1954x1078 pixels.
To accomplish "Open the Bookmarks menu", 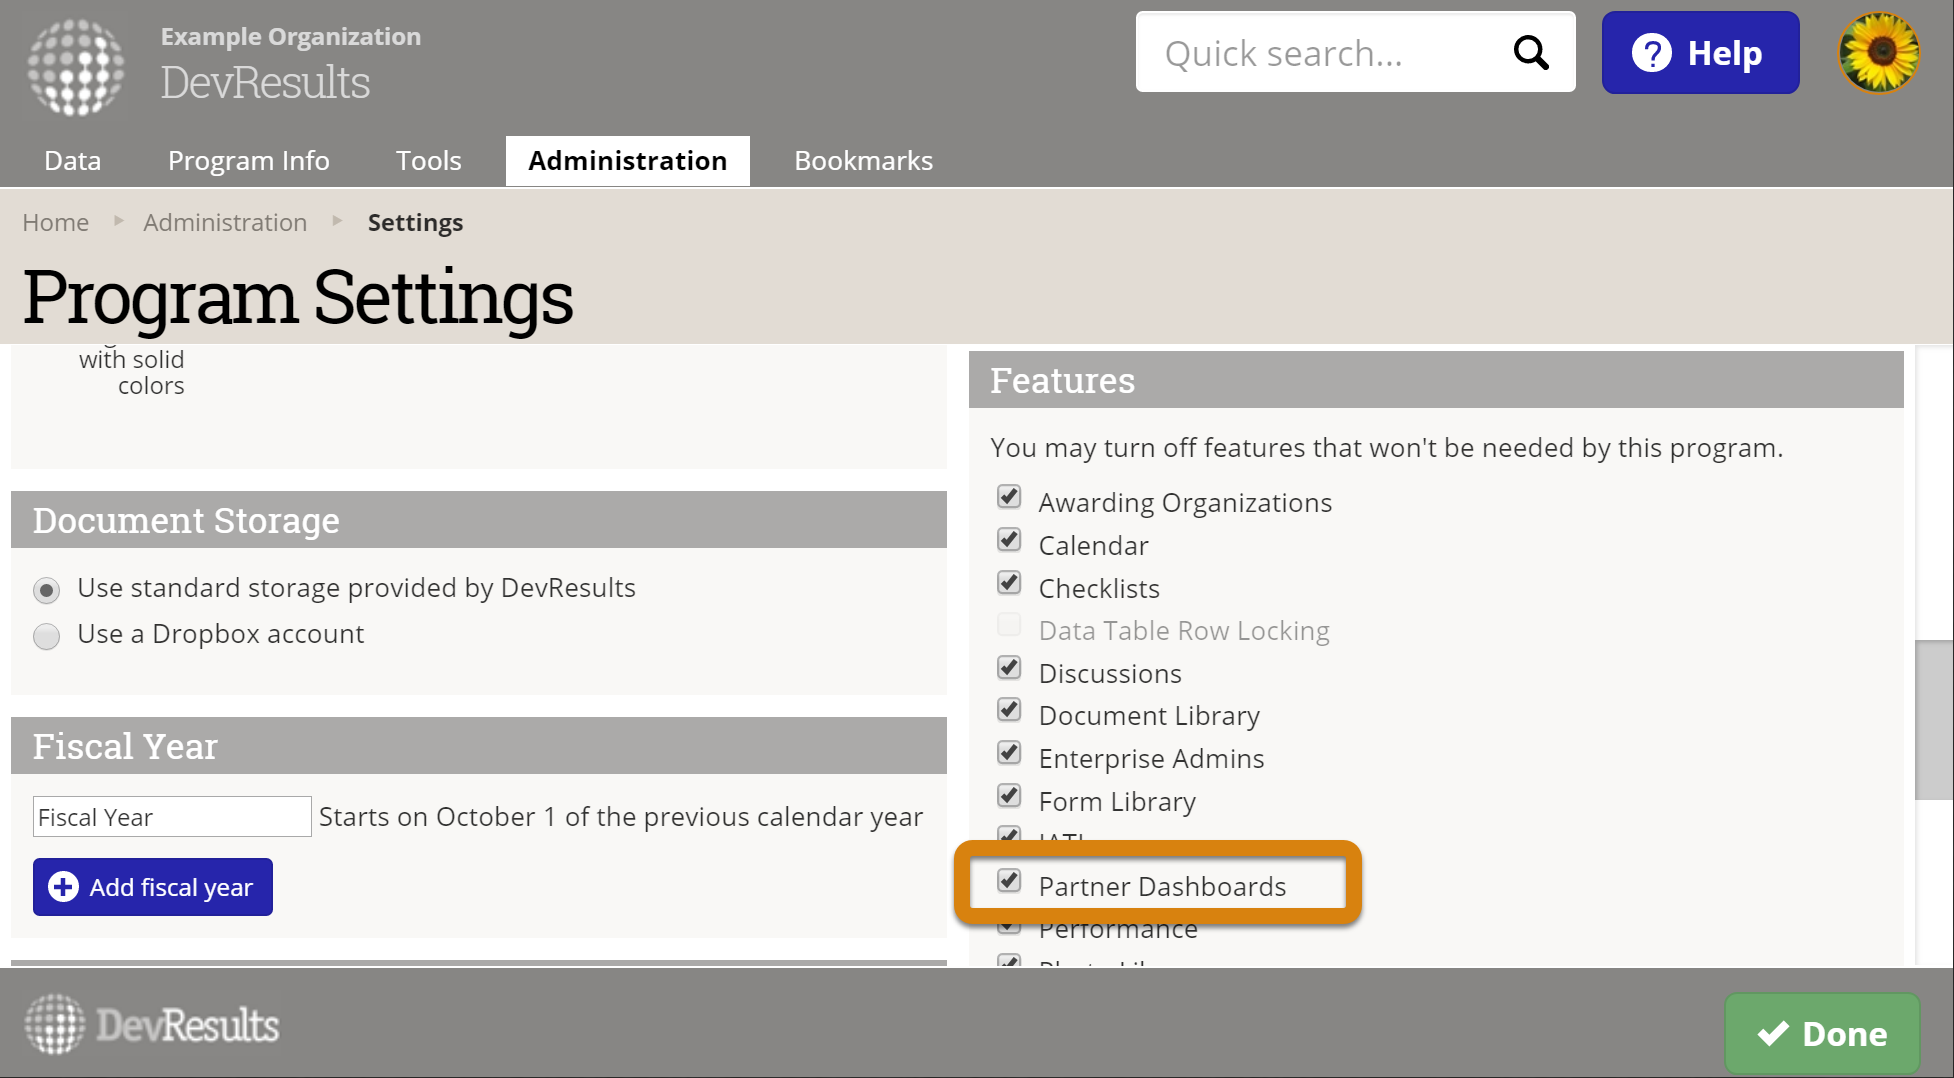I will tap(863, 161).
